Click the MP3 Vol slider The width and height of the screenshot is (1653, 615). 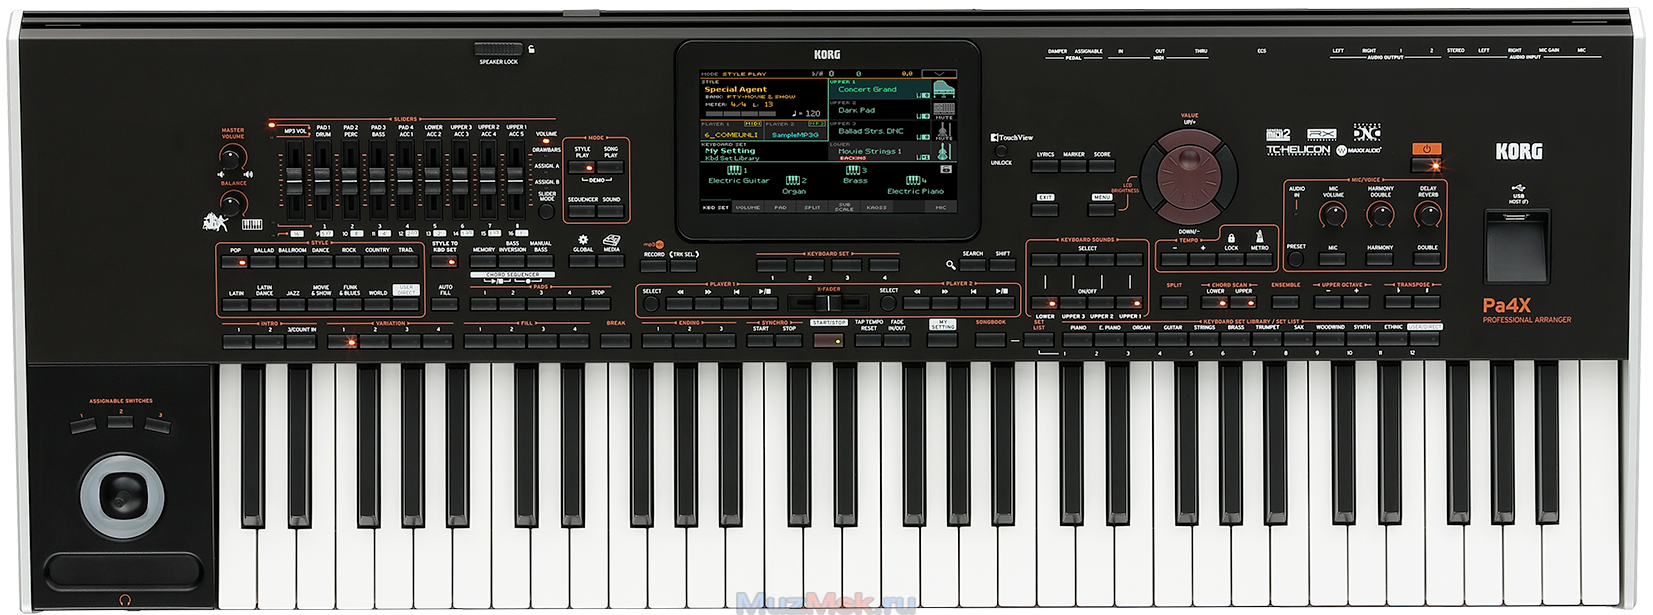294,181
